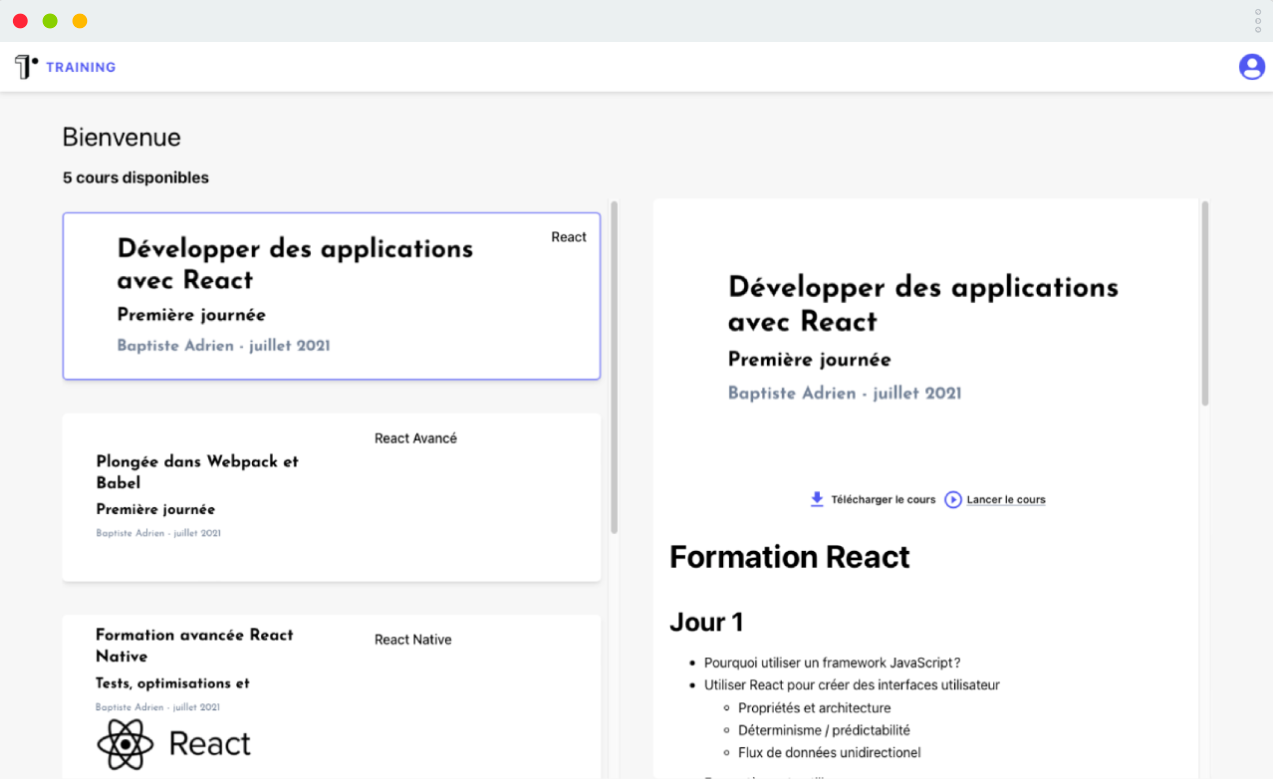This screenshot has height=779, width=1273.
Task: Launch the course via Lancer le cours
Action: 1007,499
